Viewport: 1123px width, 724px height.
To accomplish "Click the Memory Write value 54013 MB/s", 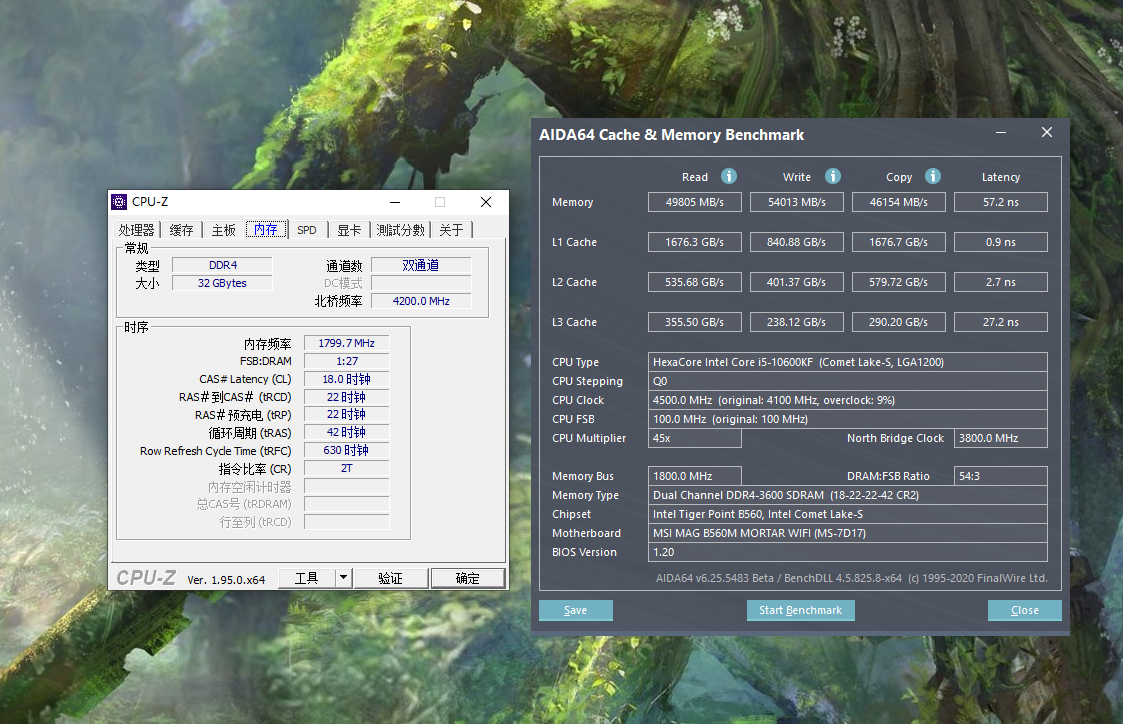I will (x=796, y=202).
